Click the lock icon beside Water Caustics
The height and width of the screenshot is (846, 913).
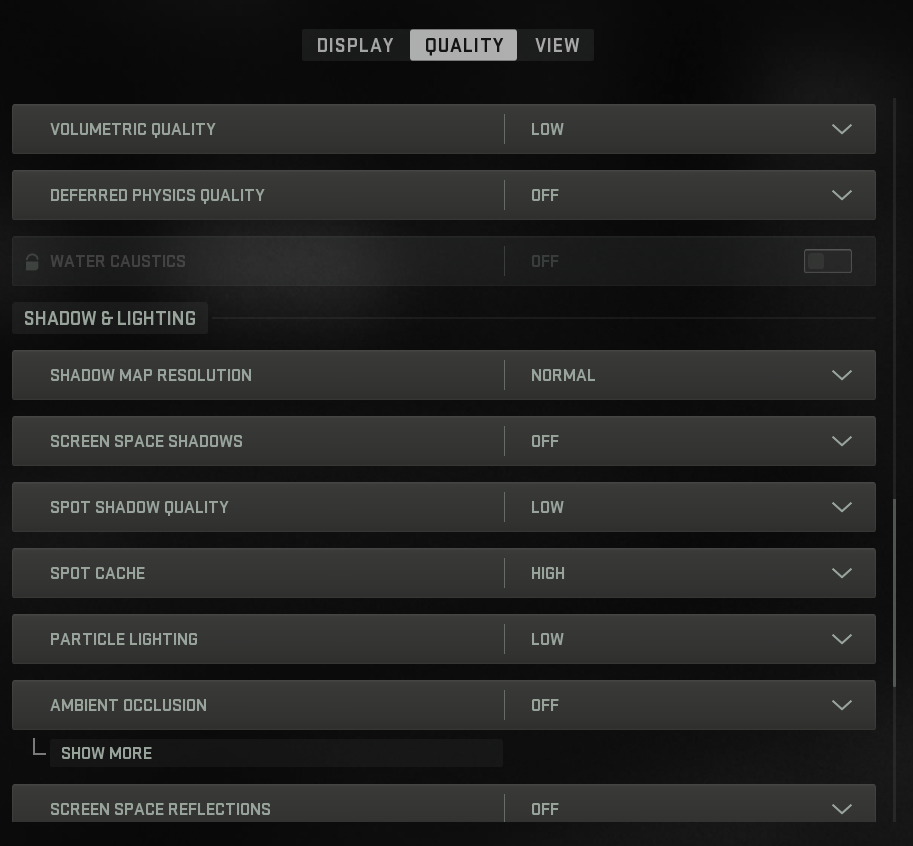click(x=32, y=262)
